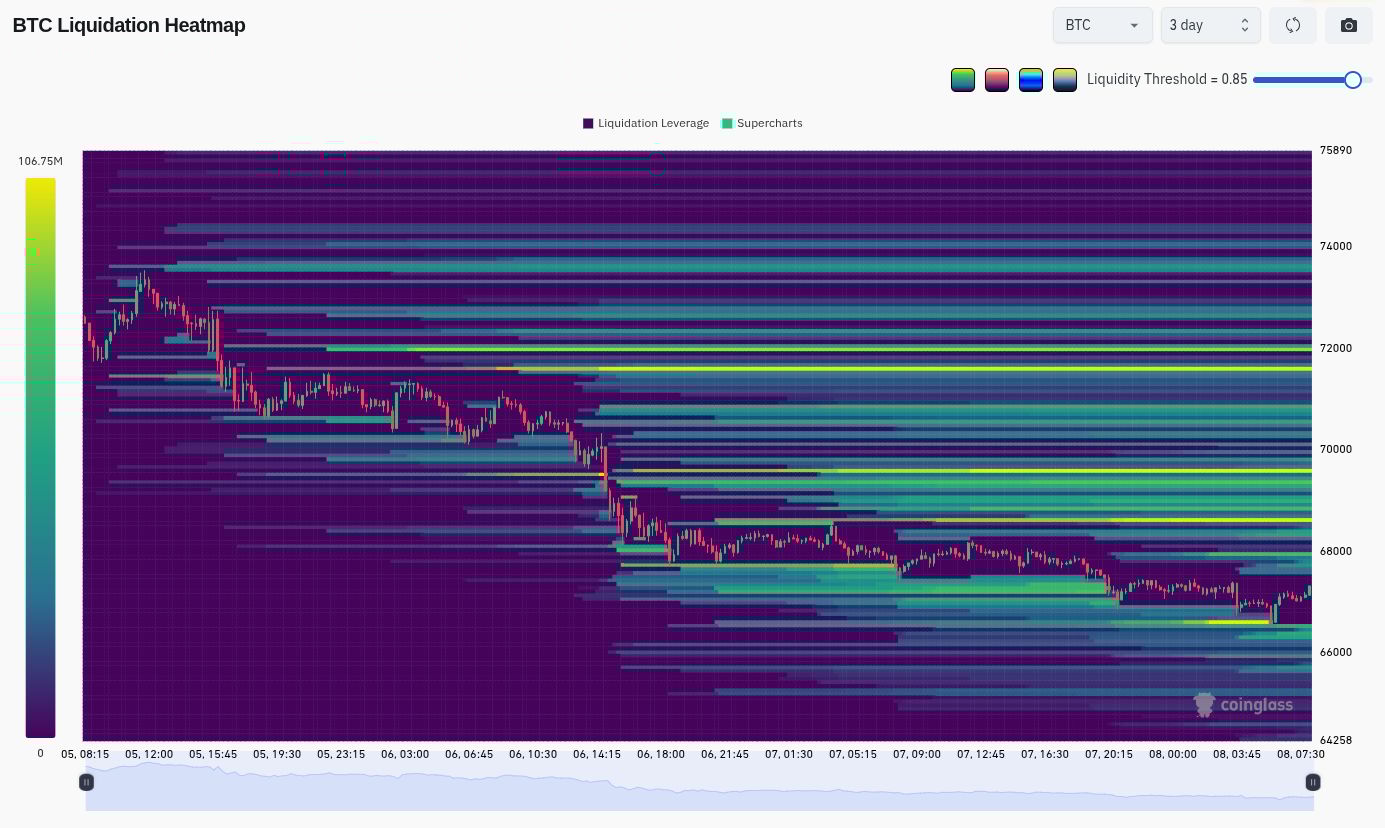This screenshot has width=1385, height=828.
Task: Click the Liquidity Threshold slider handle
Action: point(1352,80)
